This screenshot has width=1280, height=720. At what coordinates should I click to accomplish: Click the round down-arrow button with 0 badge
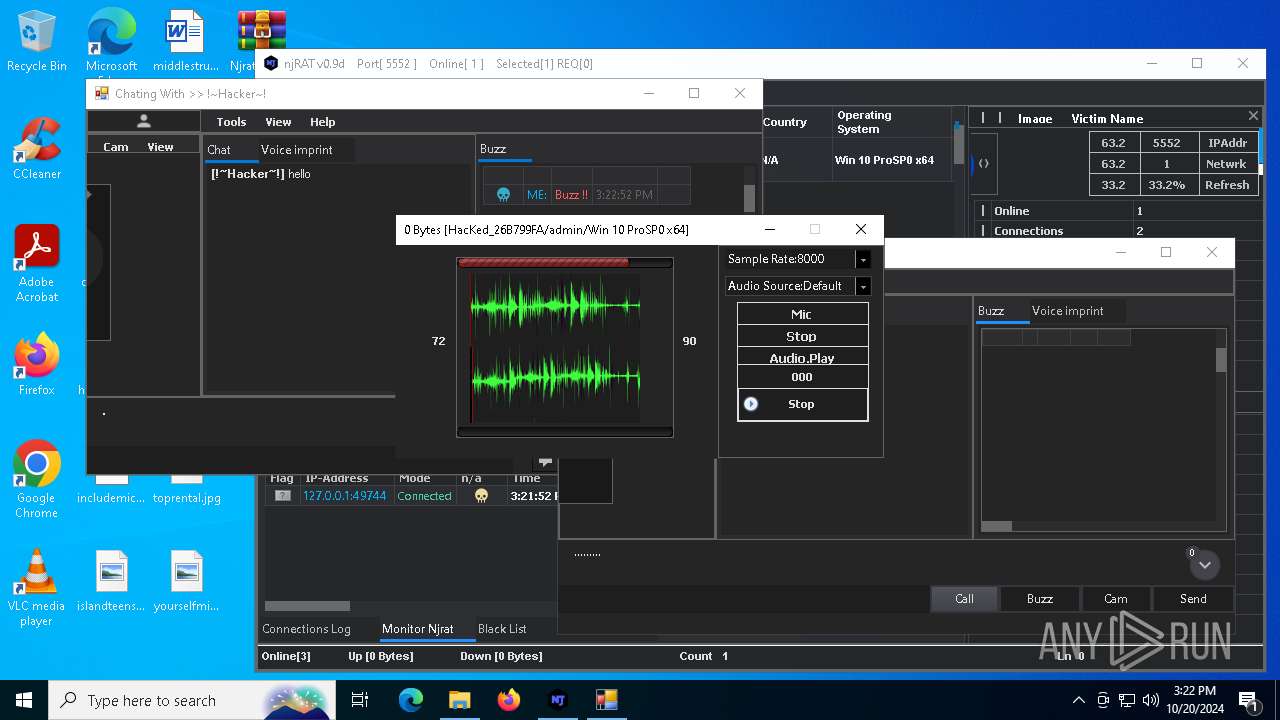click(1205, 565)
